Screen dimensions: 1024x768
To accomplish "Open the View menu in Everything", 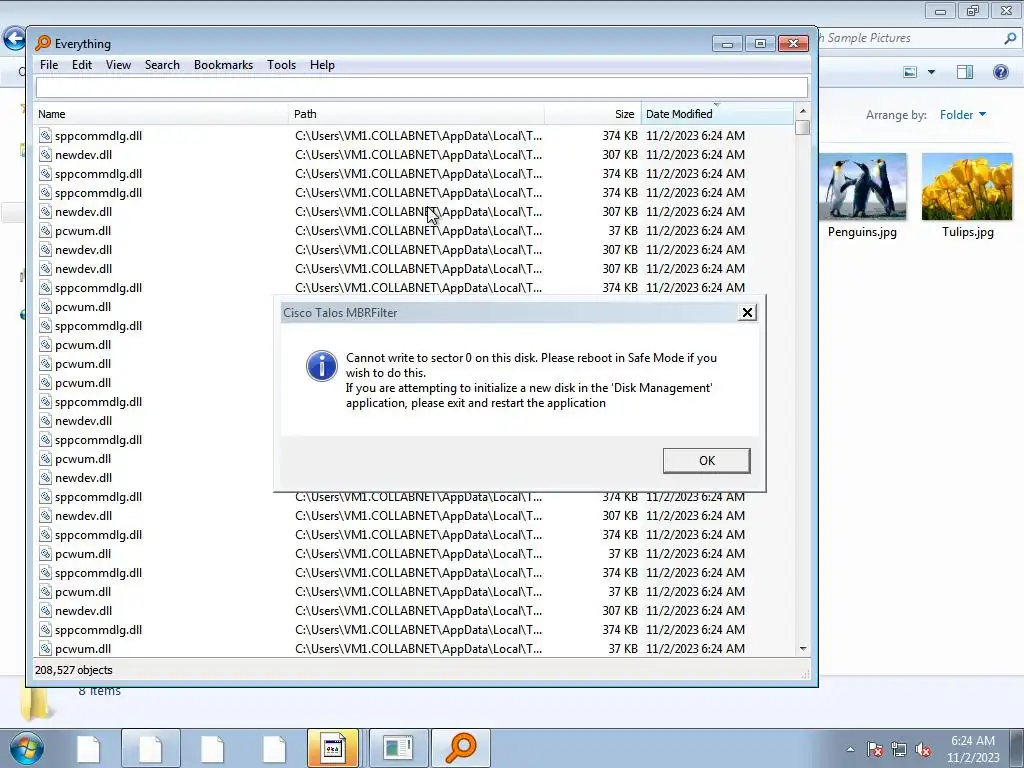I will pos(118,65).
